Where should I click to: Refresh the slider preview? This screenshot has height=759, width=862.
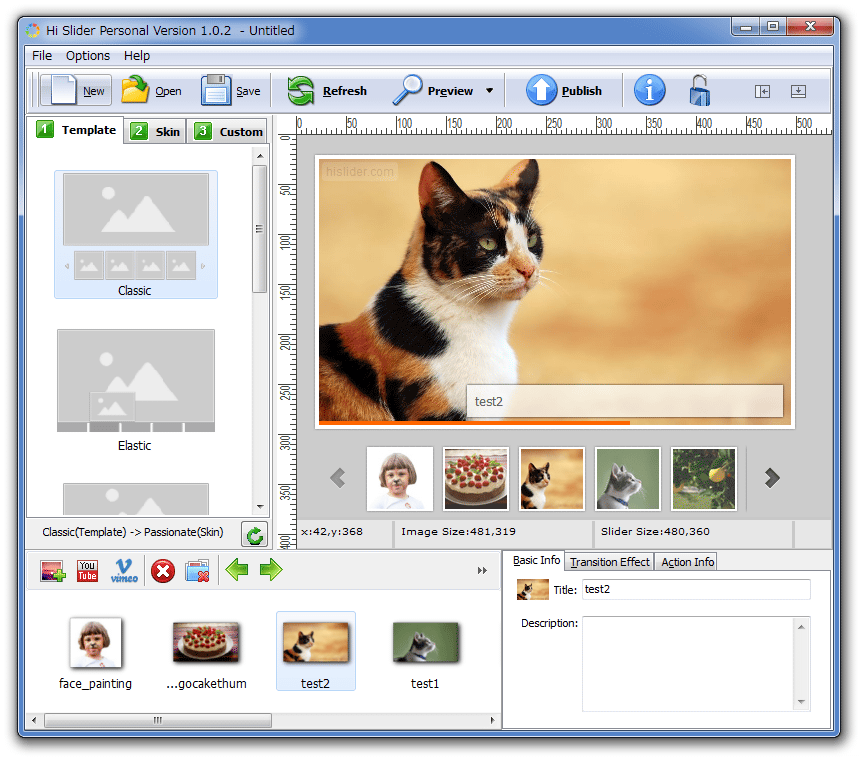pyautogui.click(x=328, y=91)
